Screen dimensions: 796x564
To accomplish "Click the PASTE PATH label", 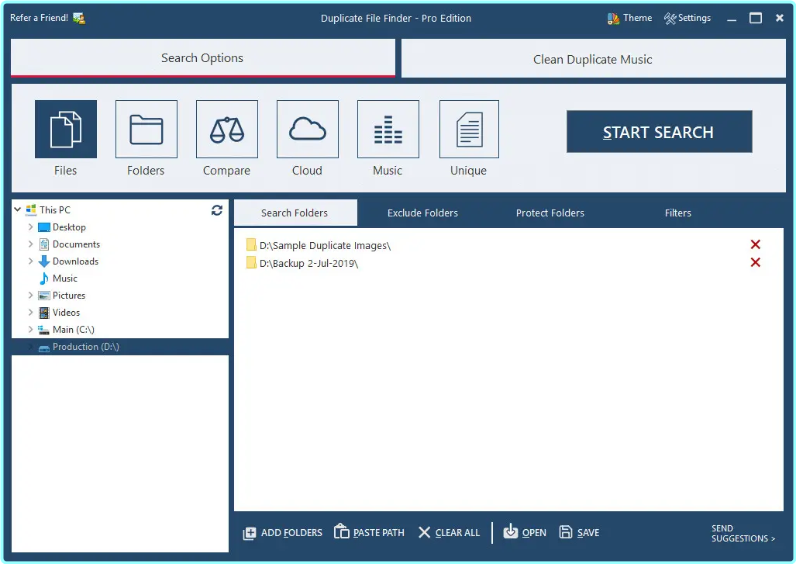I will 379,533.
